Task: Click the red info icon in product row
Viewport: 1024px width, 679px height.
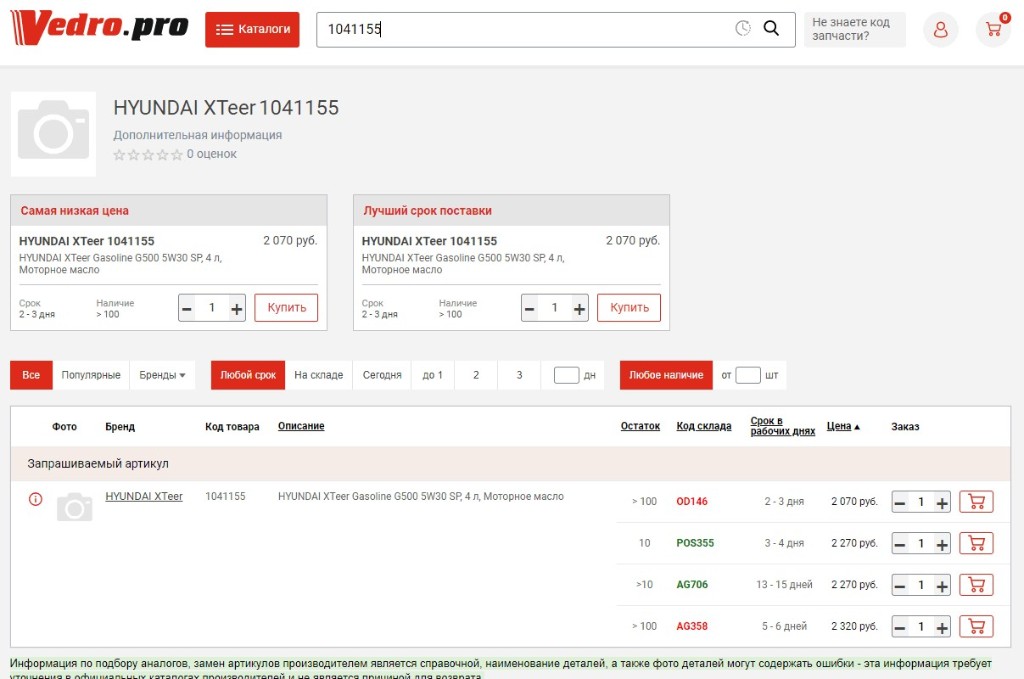Action: click(x=36, y=499)
